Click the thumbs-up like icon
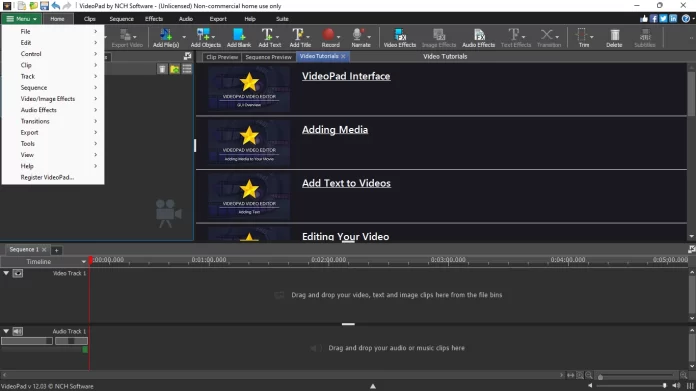Viewport: 696px width, 391px height. pyautogui.click(x=644, y=19)
